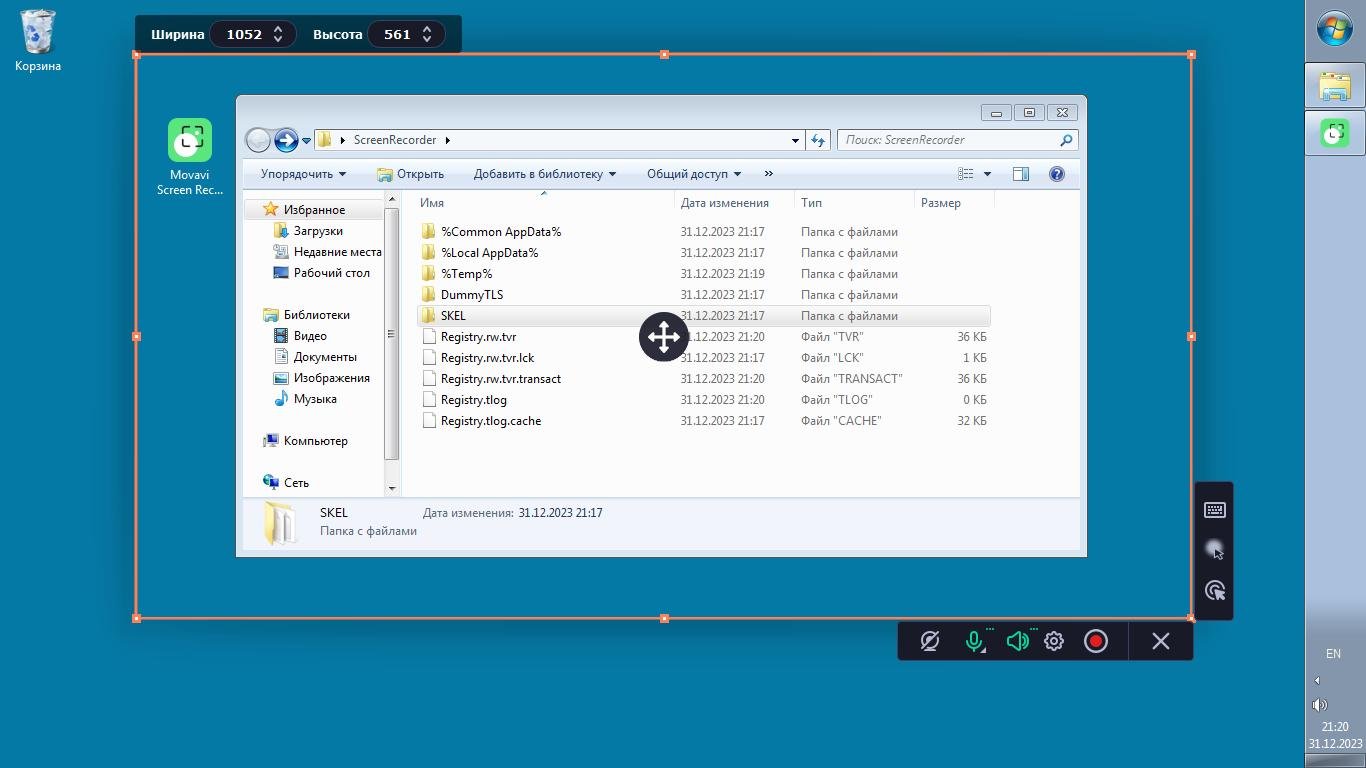Toggle the Explorer preview pane icon

click(x=1021, y=174)
